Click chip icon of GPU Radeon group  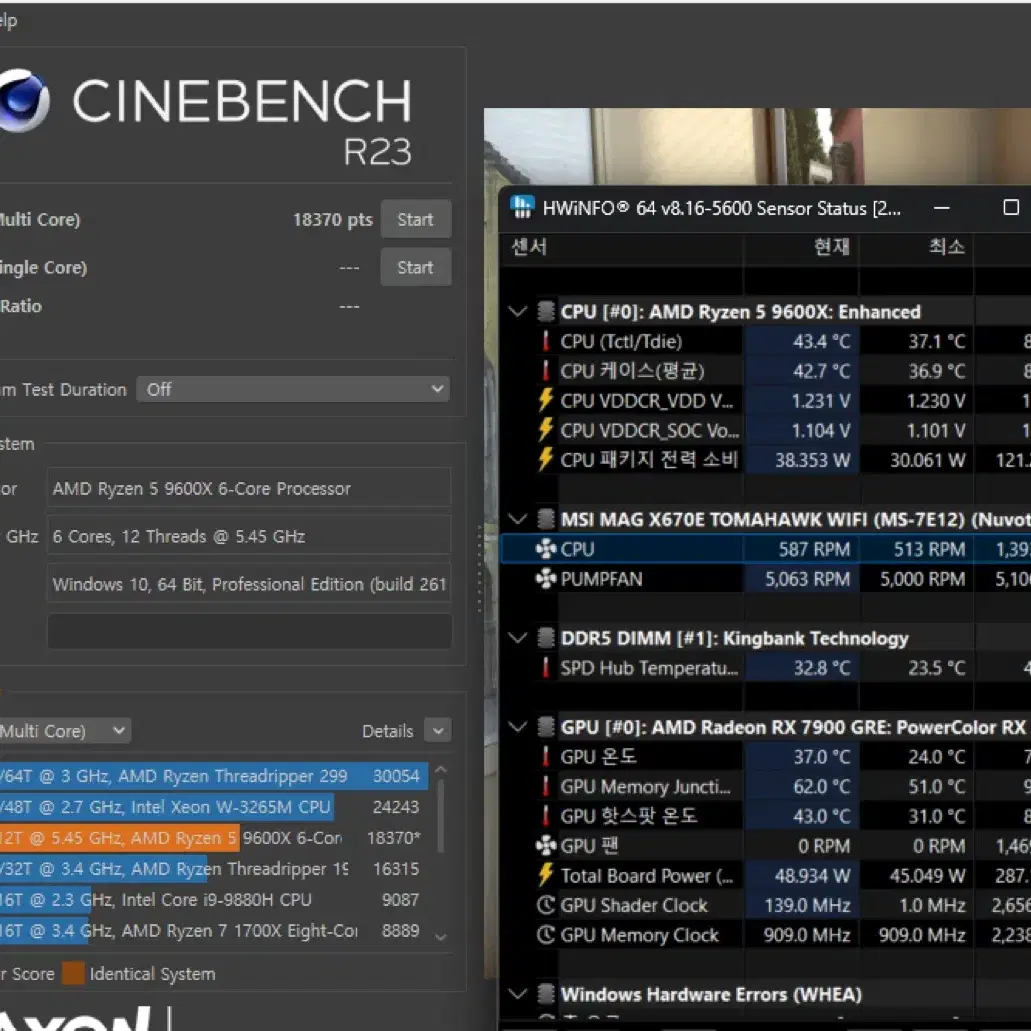pos(546,727)
